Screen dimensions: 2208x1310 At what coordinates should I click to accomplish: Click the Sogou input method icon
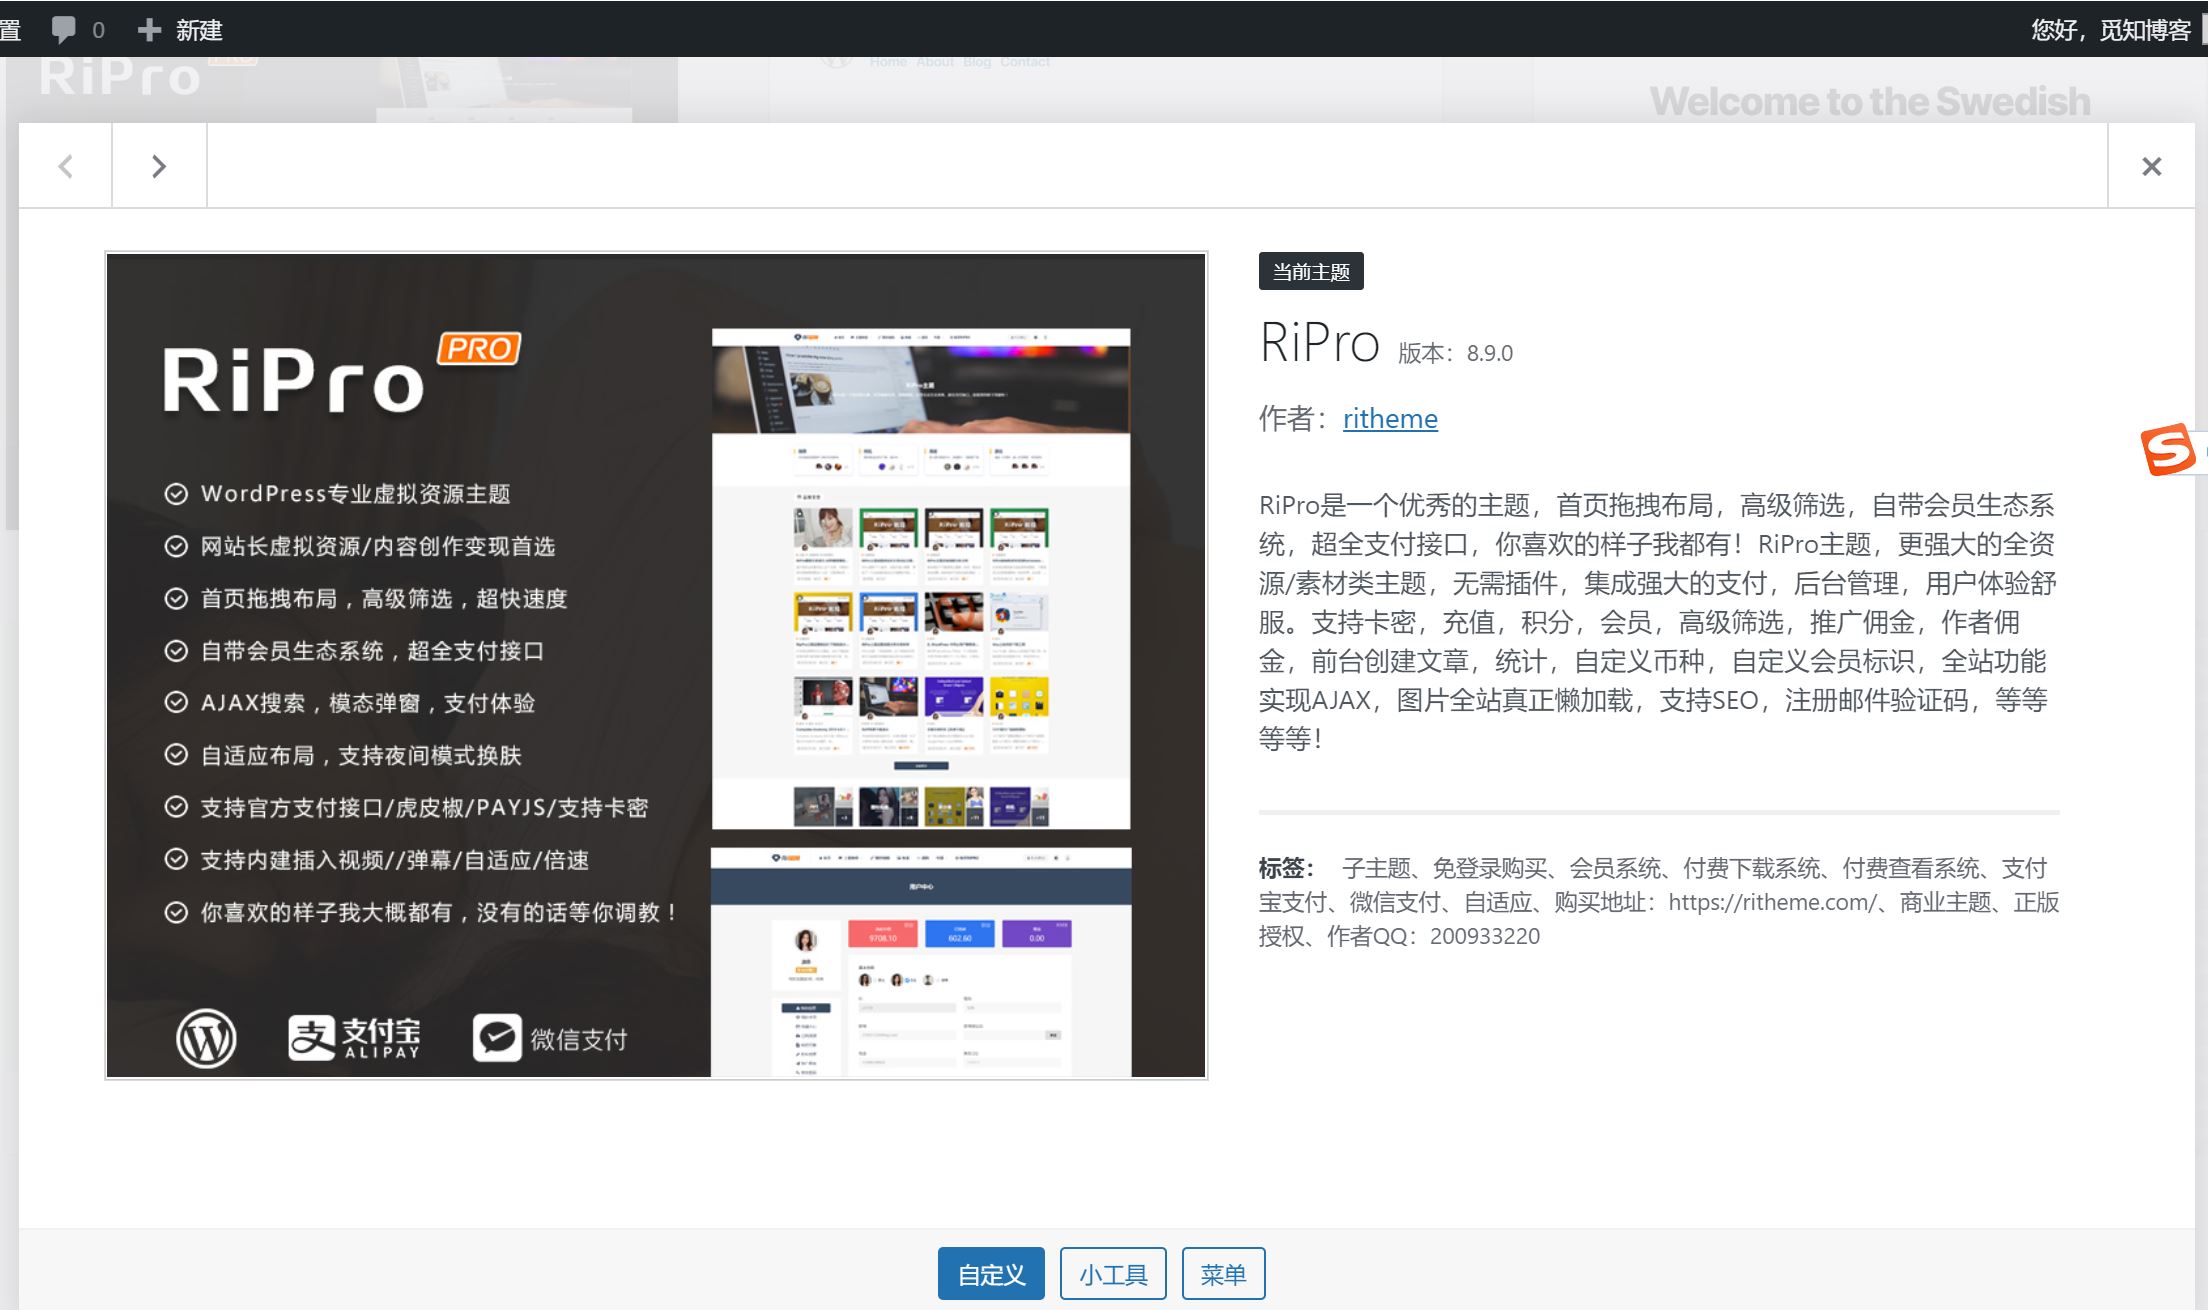[2168, 450]
